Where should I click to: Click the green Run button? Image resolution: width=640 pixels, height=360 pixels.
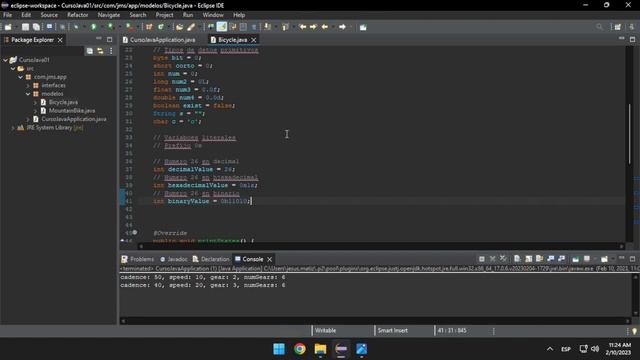(93, 27)
